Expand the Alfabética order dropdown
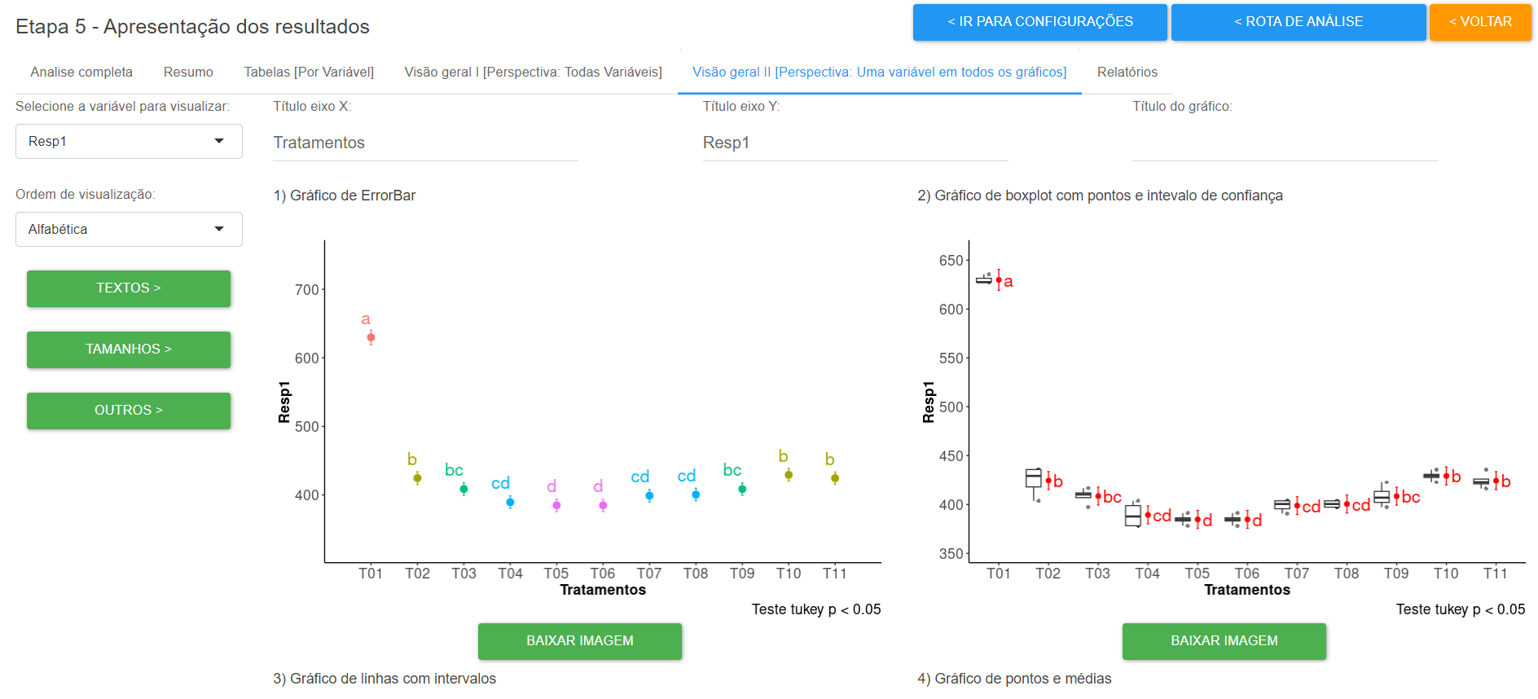Image resolution: width=1538 pixels, height=699 pixels. point(128,230)
